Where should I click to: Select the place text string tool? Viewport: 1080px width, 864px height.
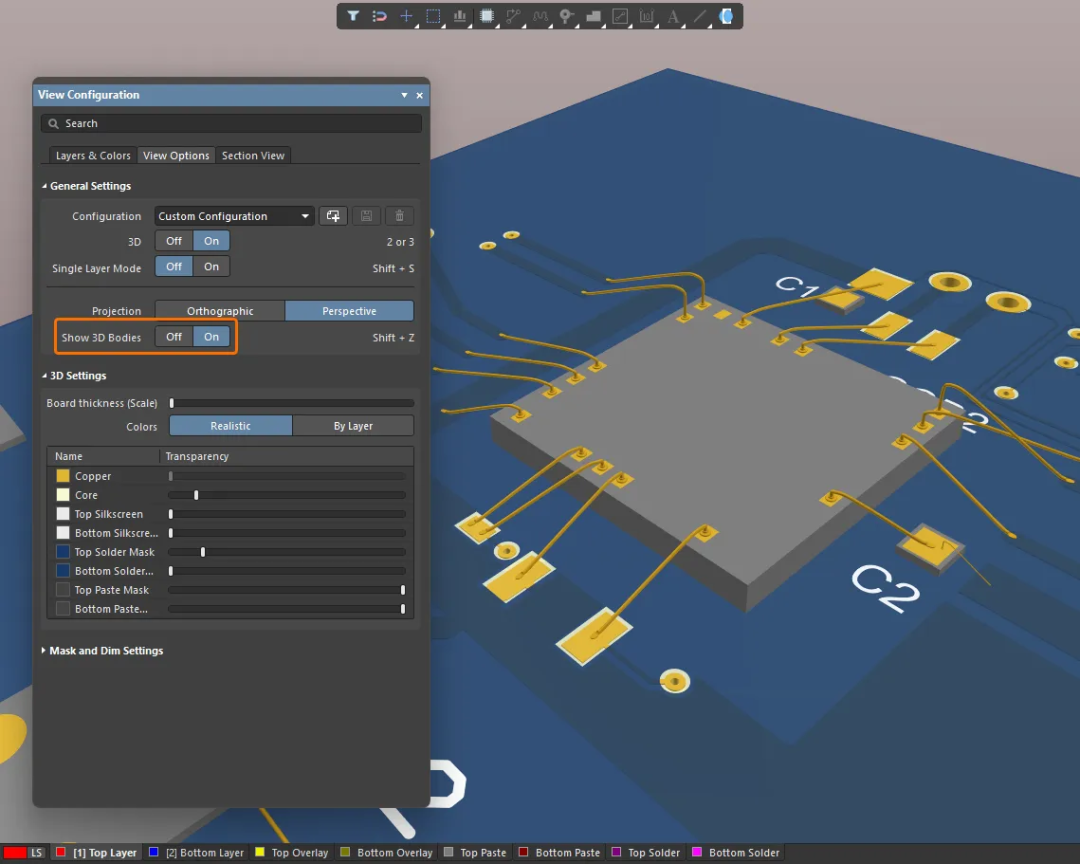click(673, 16)
